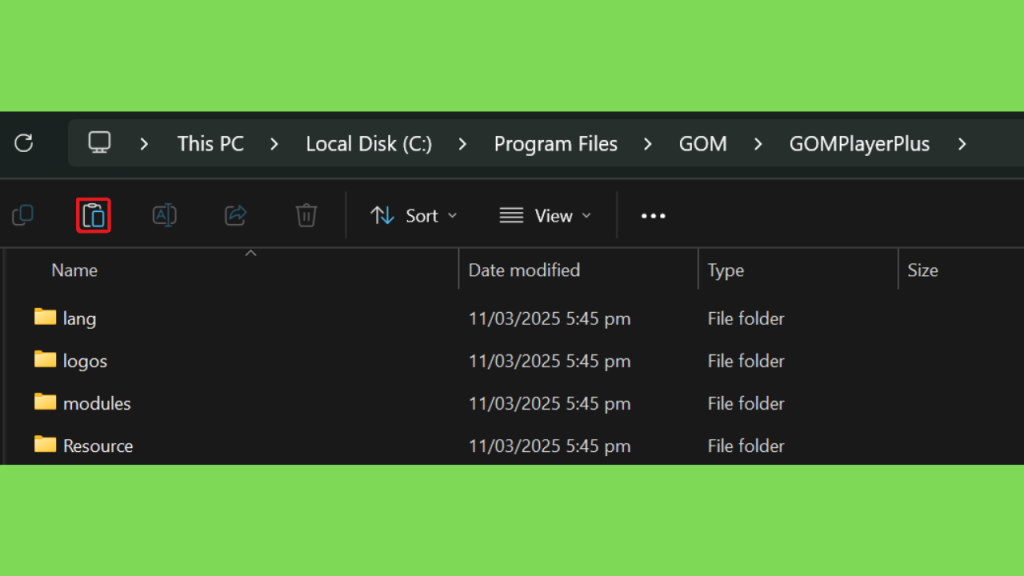The height and width of the screenshot is (576, 1024).
Task: Click the Delete trash can icon
Action: 306,215
